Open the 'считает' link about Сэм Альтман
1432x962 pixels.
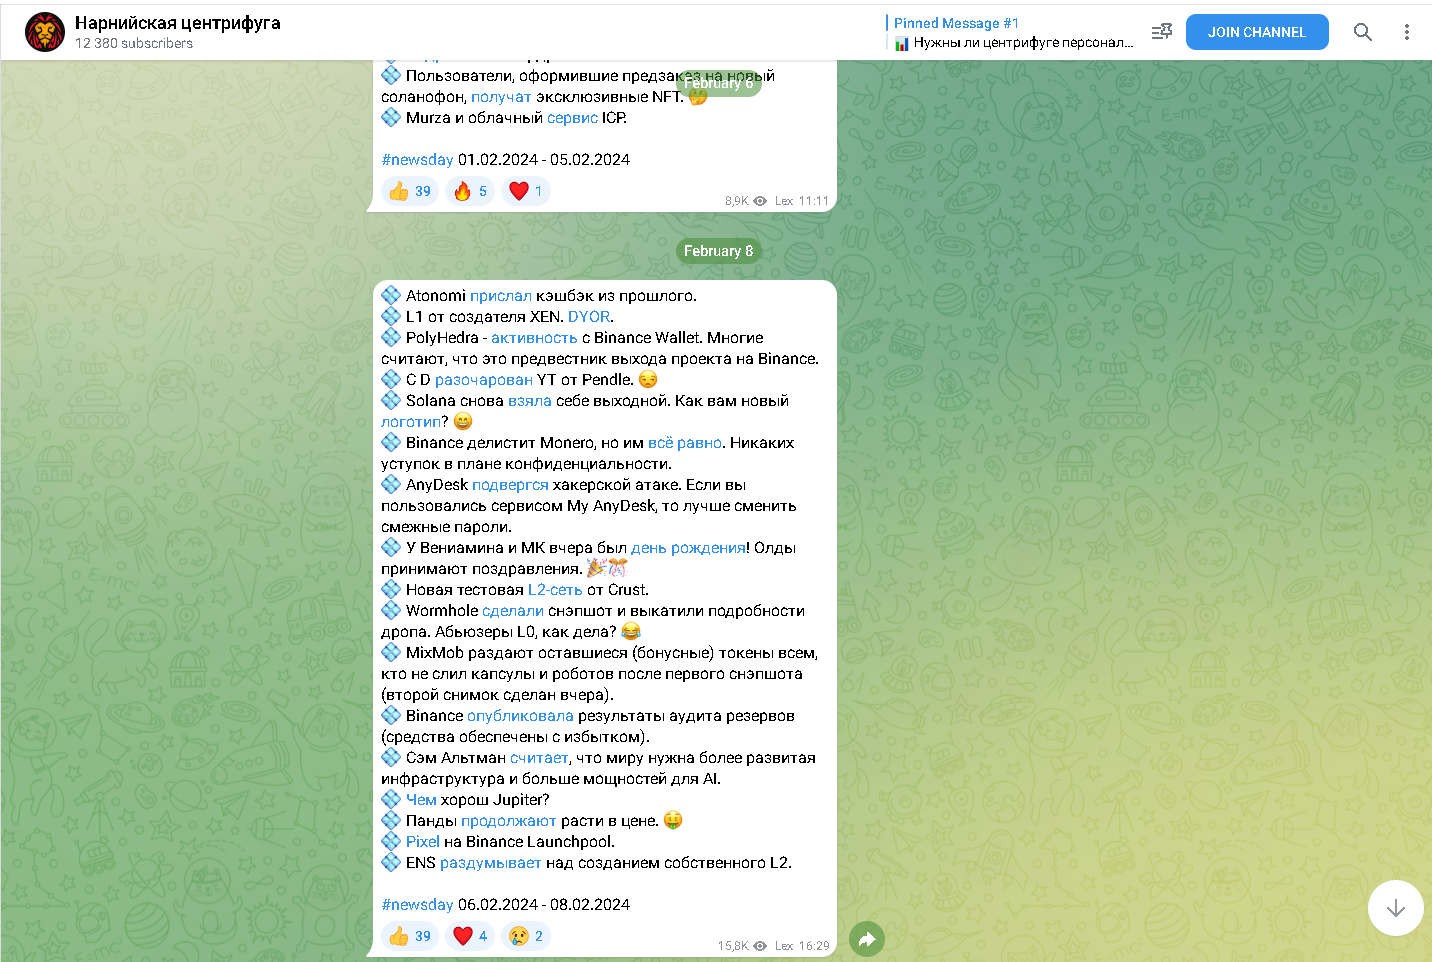tap(539, 758)
